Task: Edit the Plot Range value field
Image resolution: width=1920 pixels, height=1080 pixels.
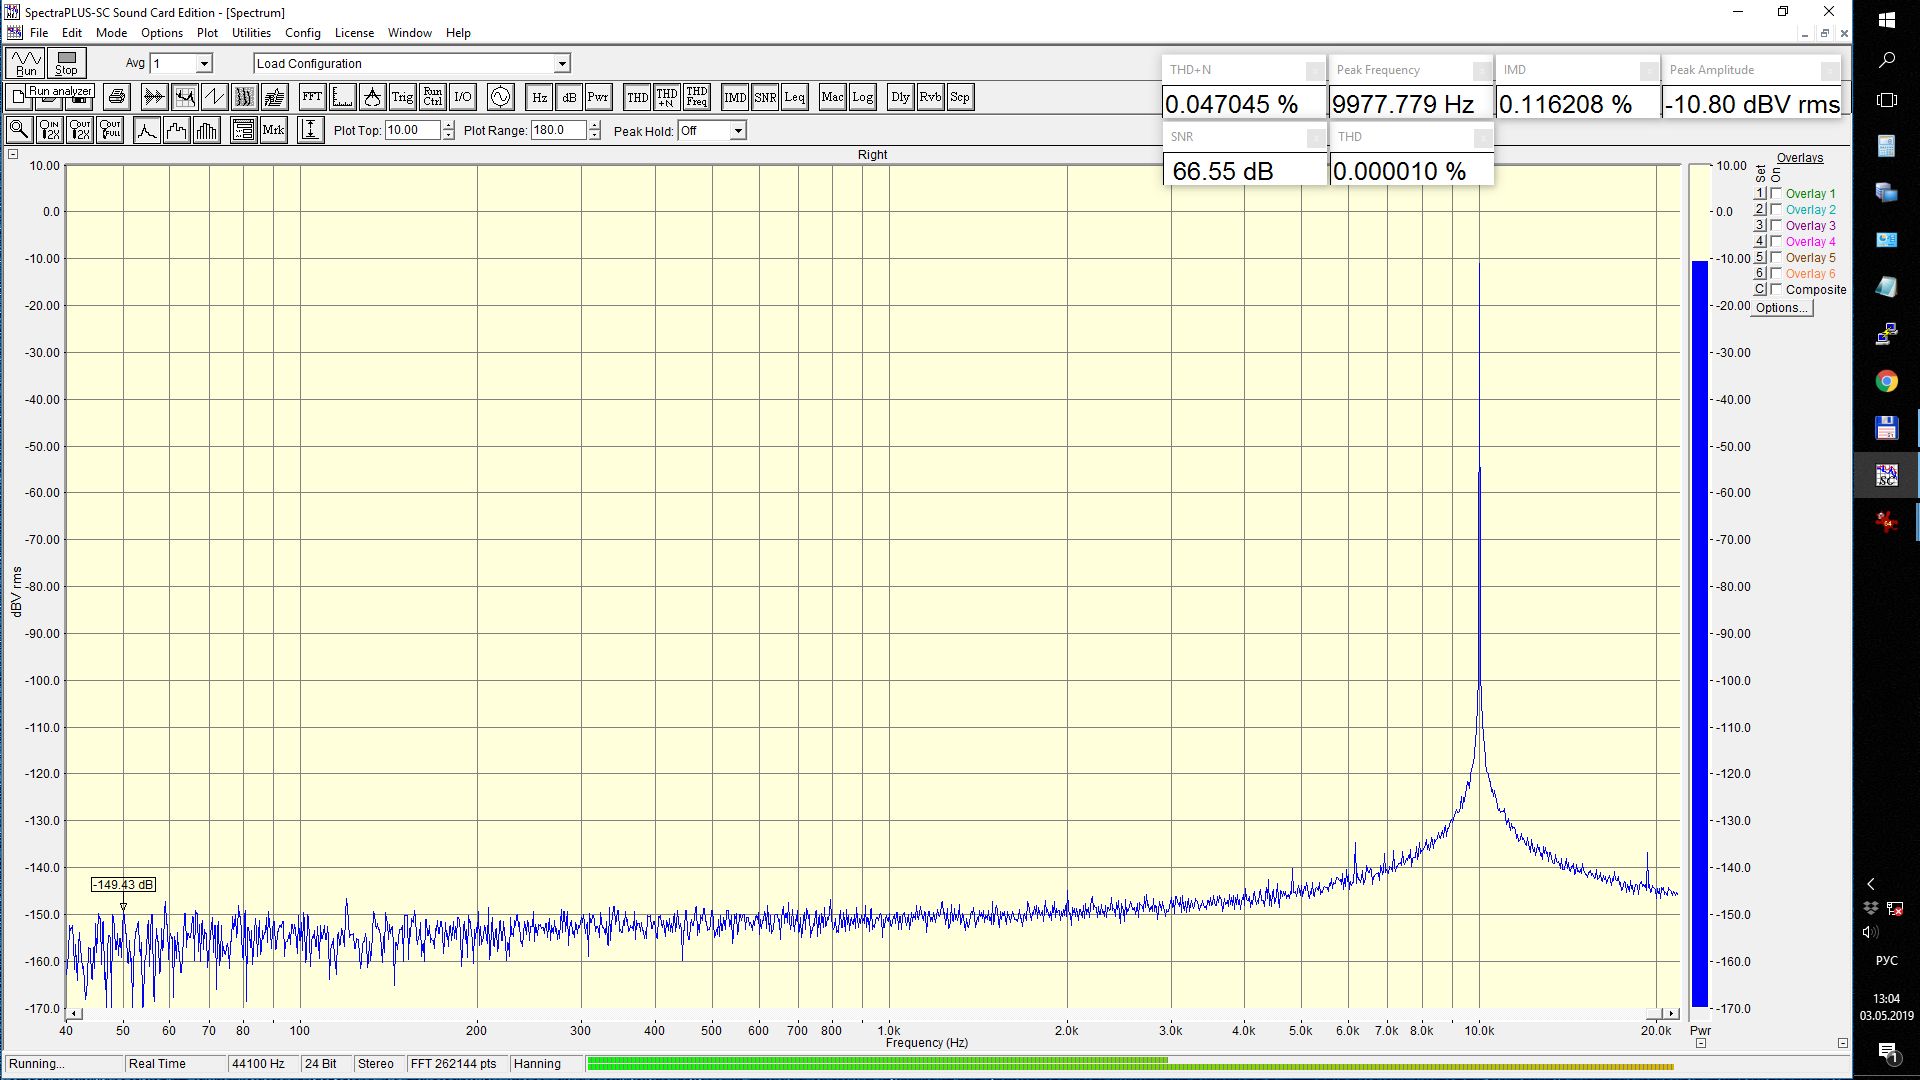Action: tap(558, 130)
